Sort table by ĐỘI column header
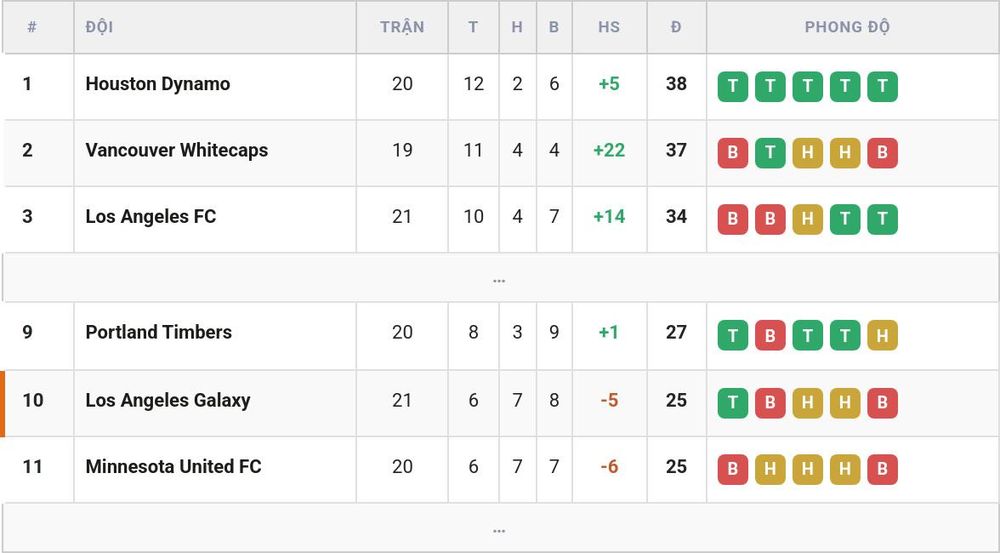Image resolution: width=1000 pixels, height=553 pixels. point(99,27)
